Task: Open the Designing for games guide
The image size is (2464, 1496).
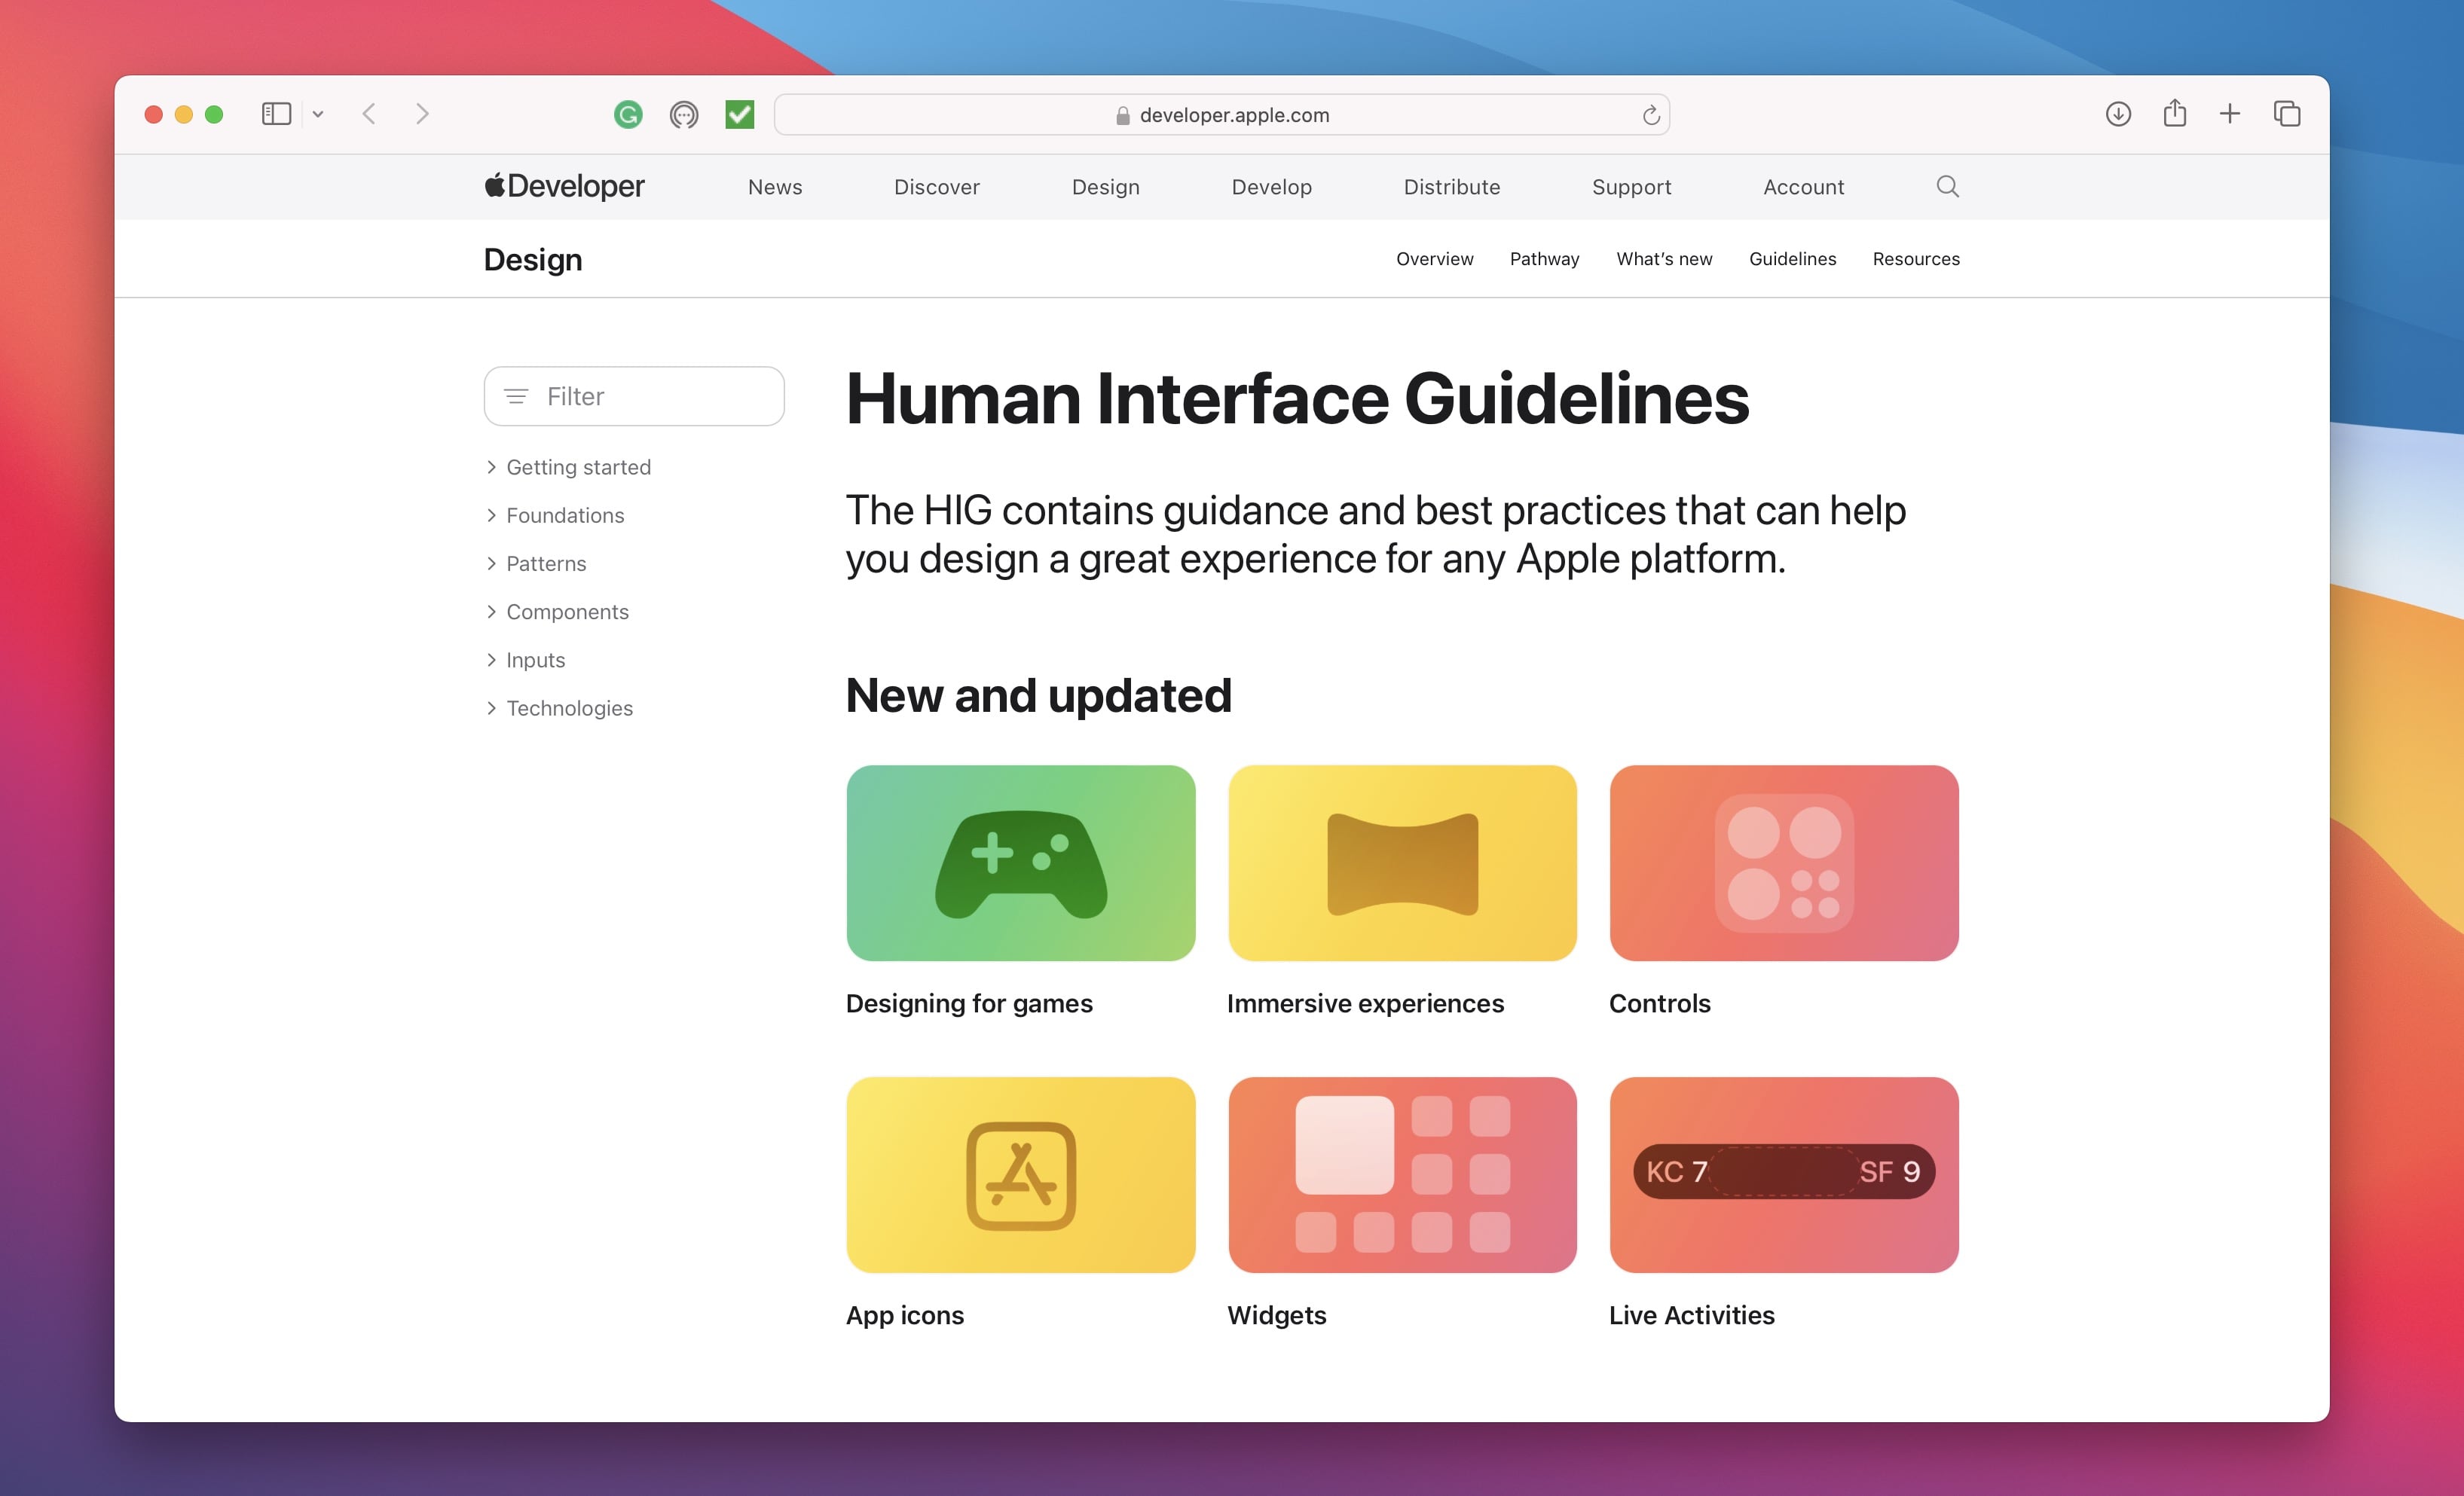Action: tap(1019, 862)
